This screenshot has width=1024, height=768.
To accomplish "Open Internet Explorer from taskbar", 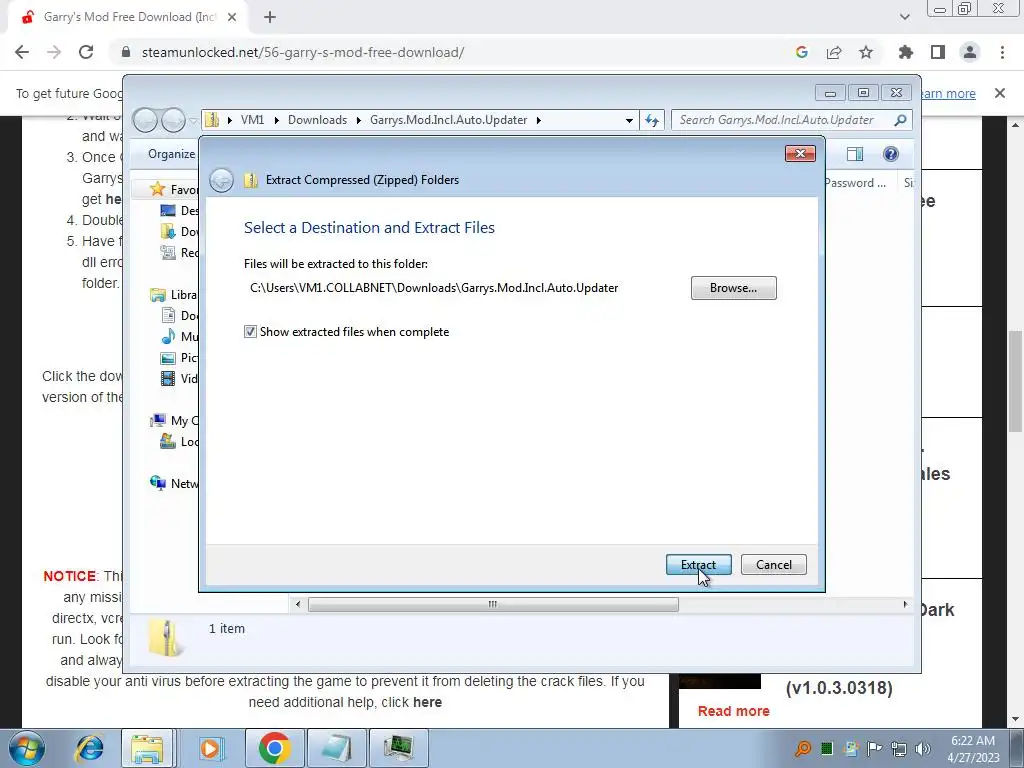I will (89, 748).
